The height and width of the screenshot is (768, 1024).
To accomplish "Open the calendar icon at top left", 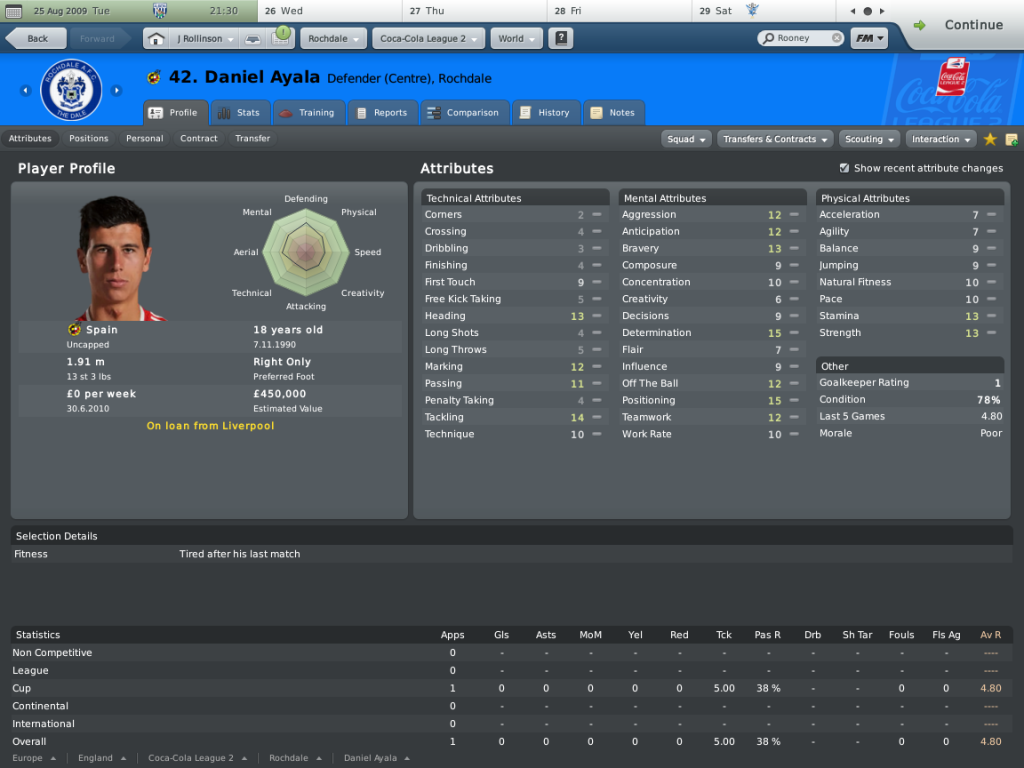I will 13,11.
